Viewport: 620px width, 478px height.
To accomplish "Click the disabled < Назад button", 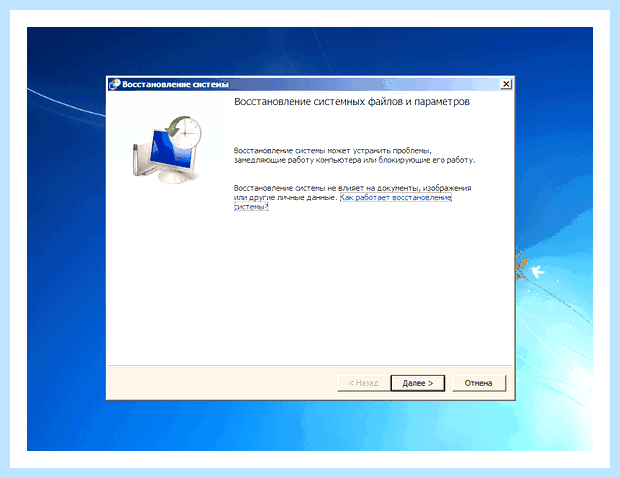I will tap(364, 383).
